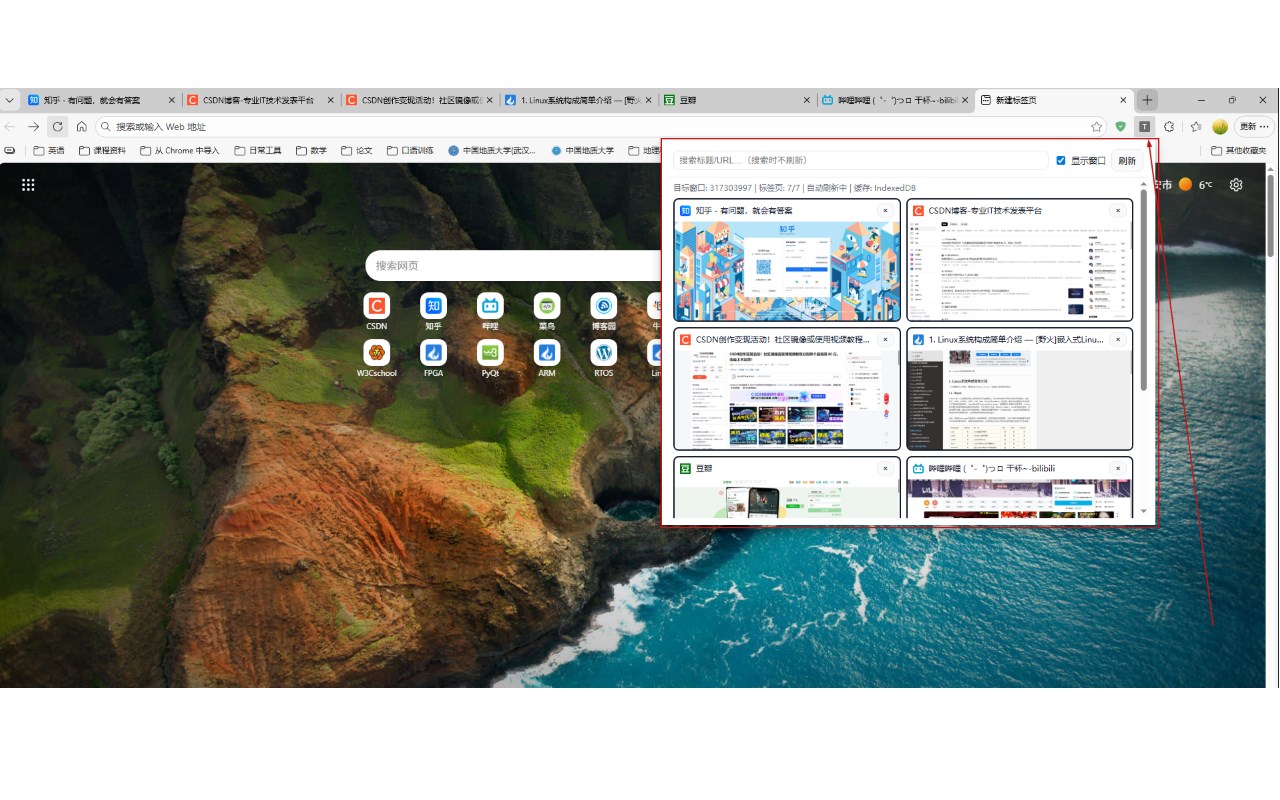Close the 哔哩哔哩 card in the popup

click(x=1118, y=468)
